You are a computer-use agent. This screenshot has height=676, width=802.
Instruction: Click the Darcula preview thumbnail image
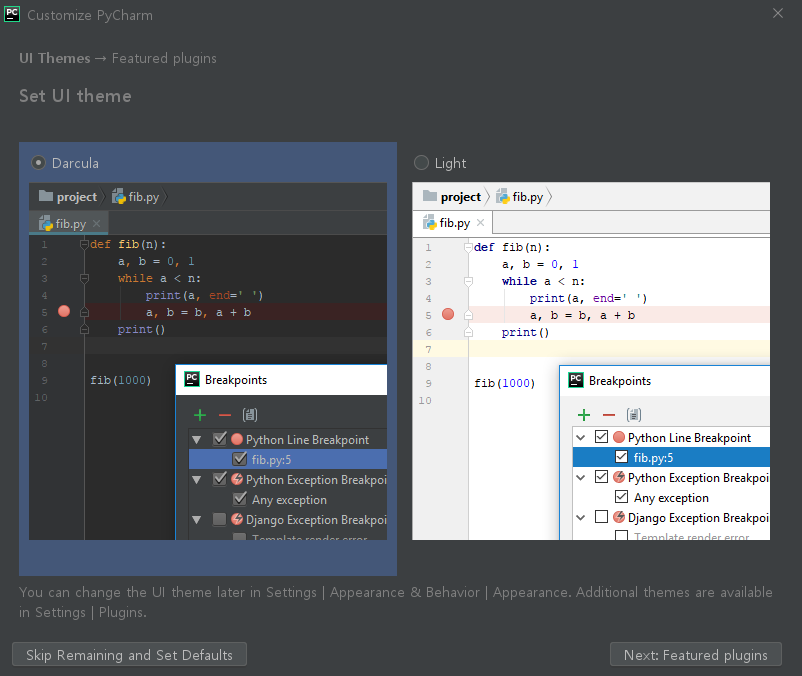208,361
